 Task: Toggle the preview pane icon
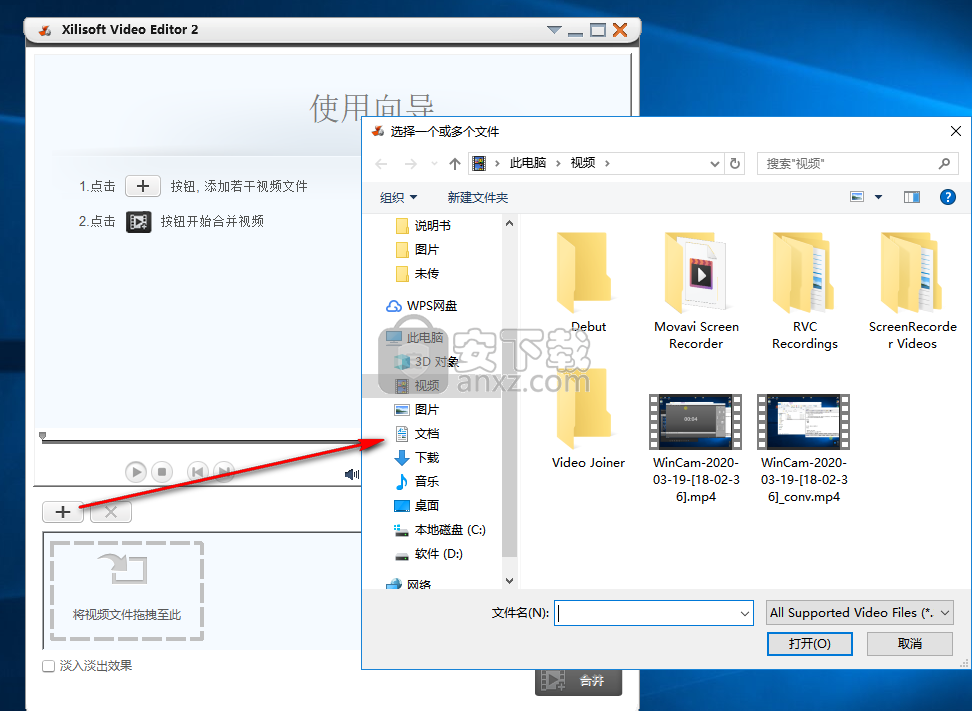911,197
